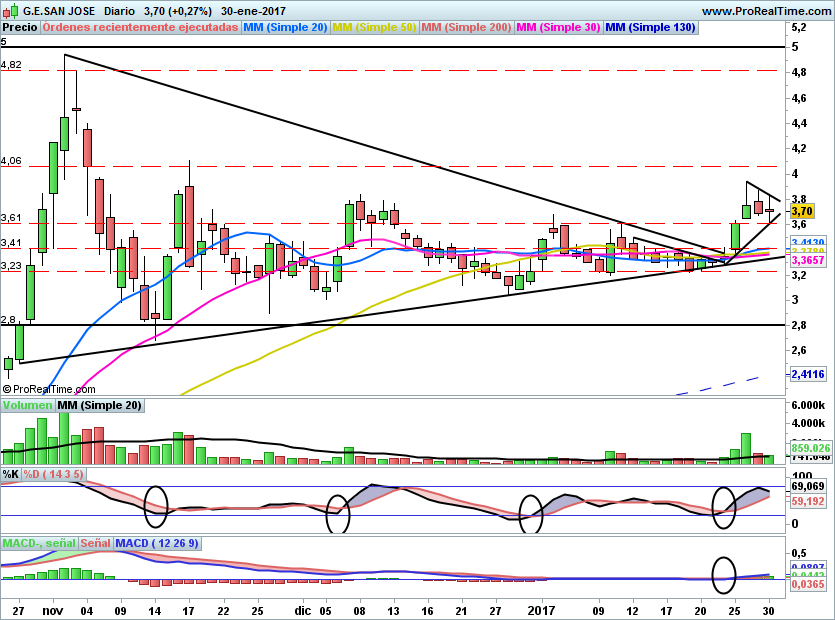Click the Volumen panel label
This screenshot has width=835, height=620.
27,405
